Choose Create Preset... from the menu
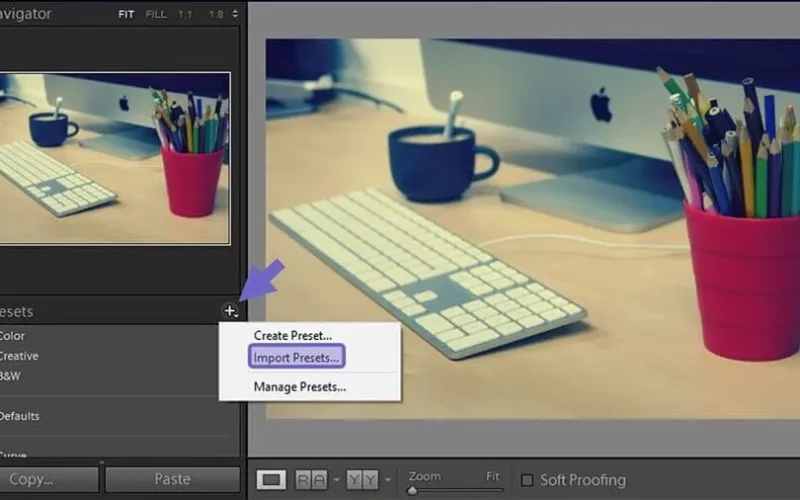 pos(292,335)
